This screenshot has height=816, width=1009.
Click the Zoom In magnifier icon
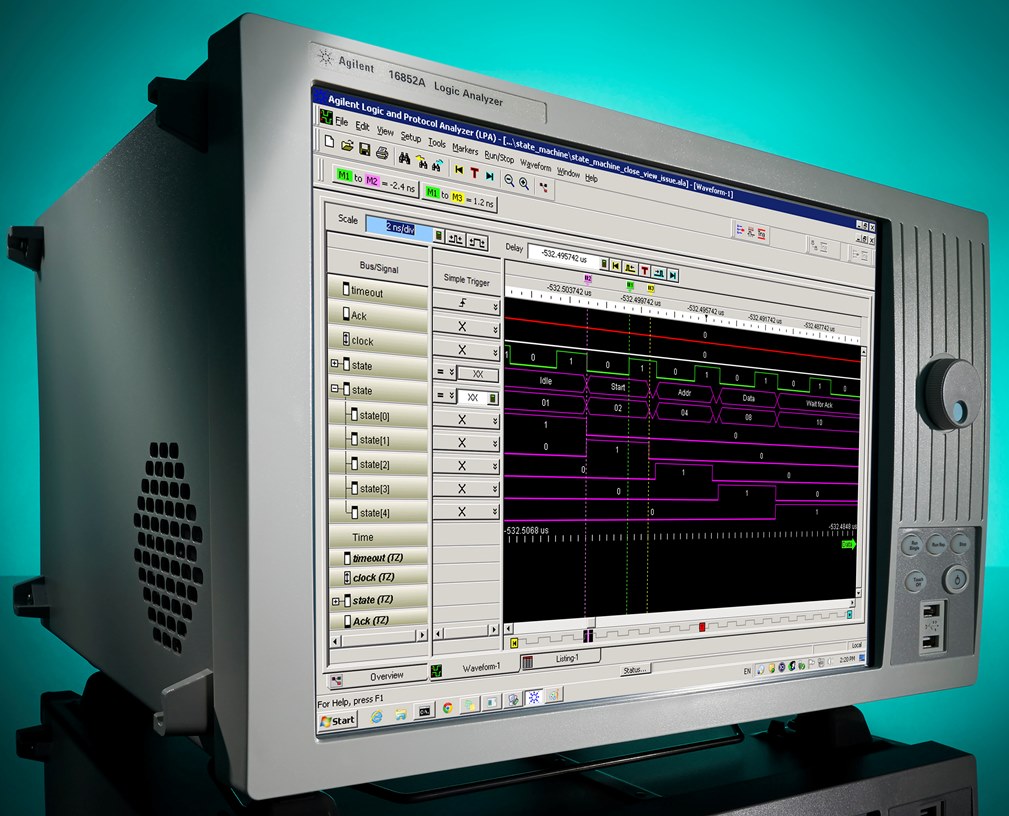tap(523, 182)
